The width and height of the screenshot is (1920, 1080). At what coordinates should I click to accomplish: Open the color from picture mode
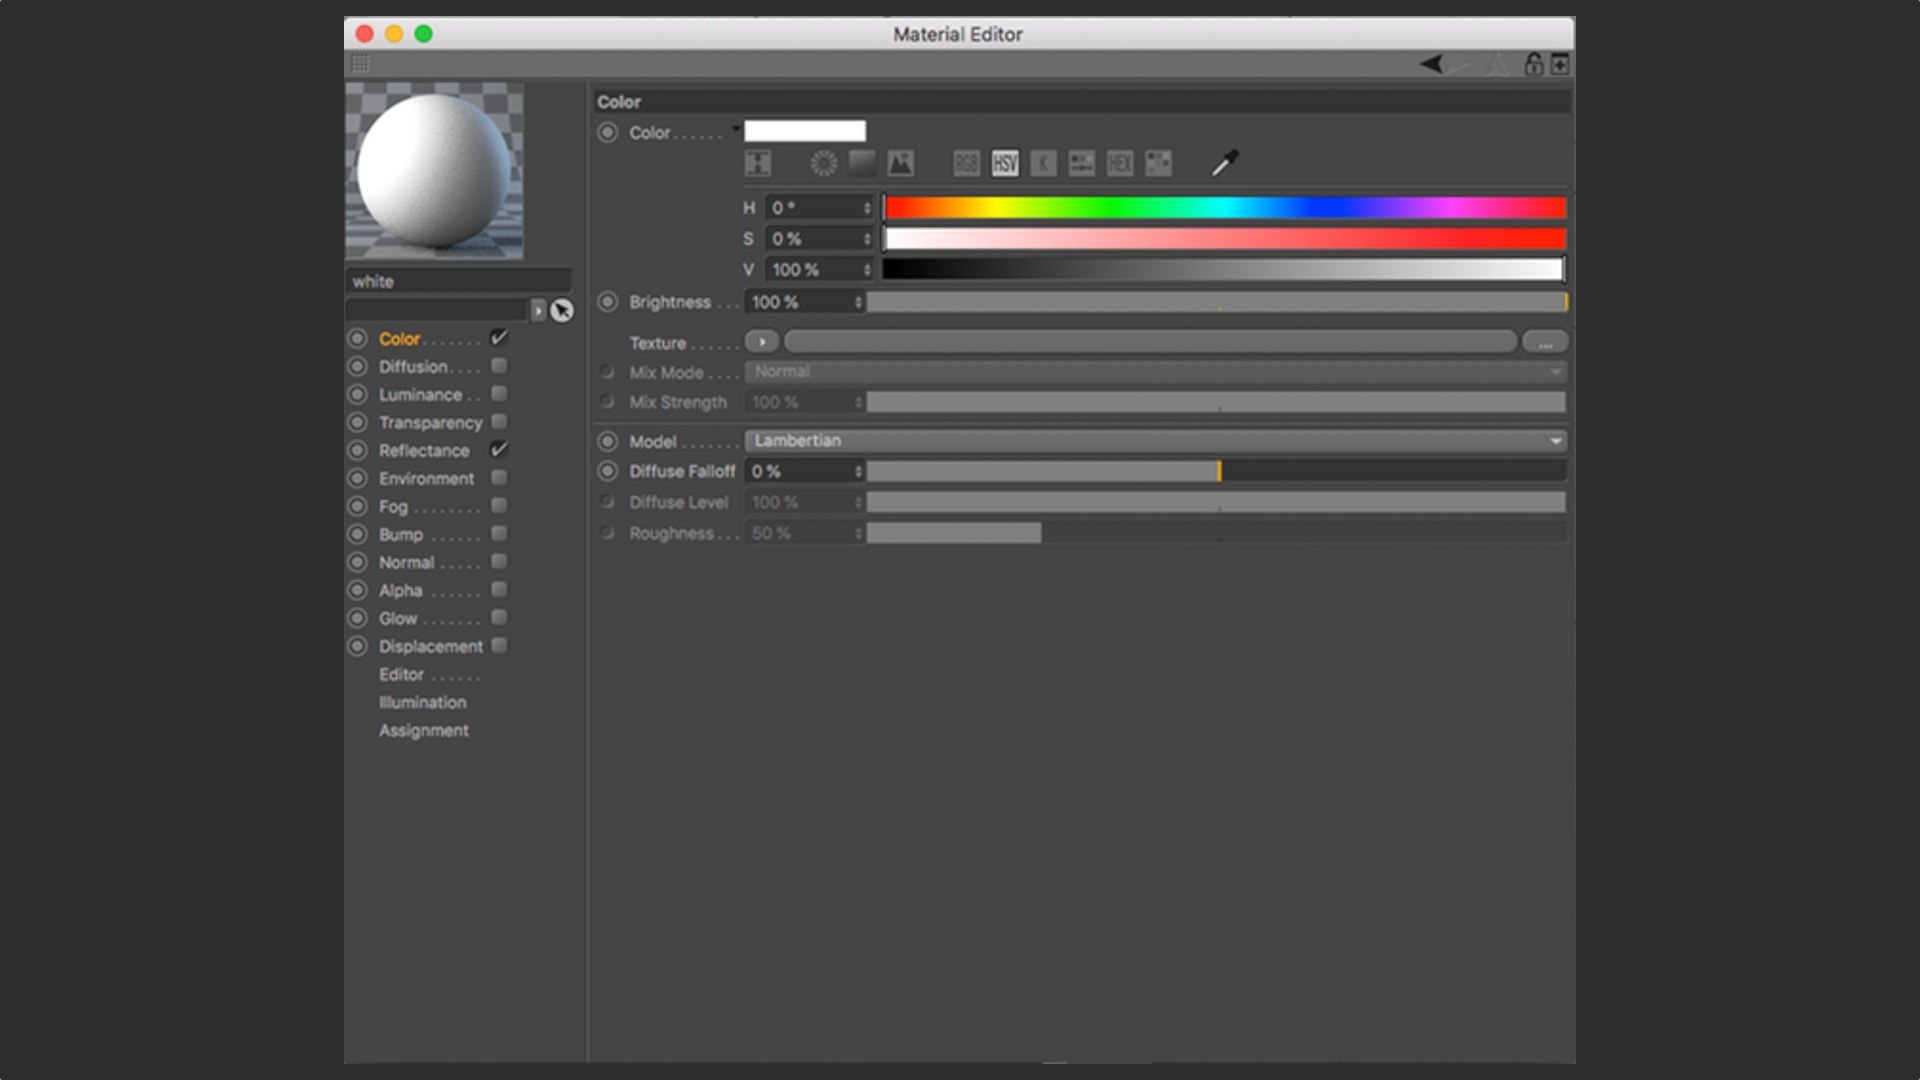pyautogui.click(x=900, y=163)
